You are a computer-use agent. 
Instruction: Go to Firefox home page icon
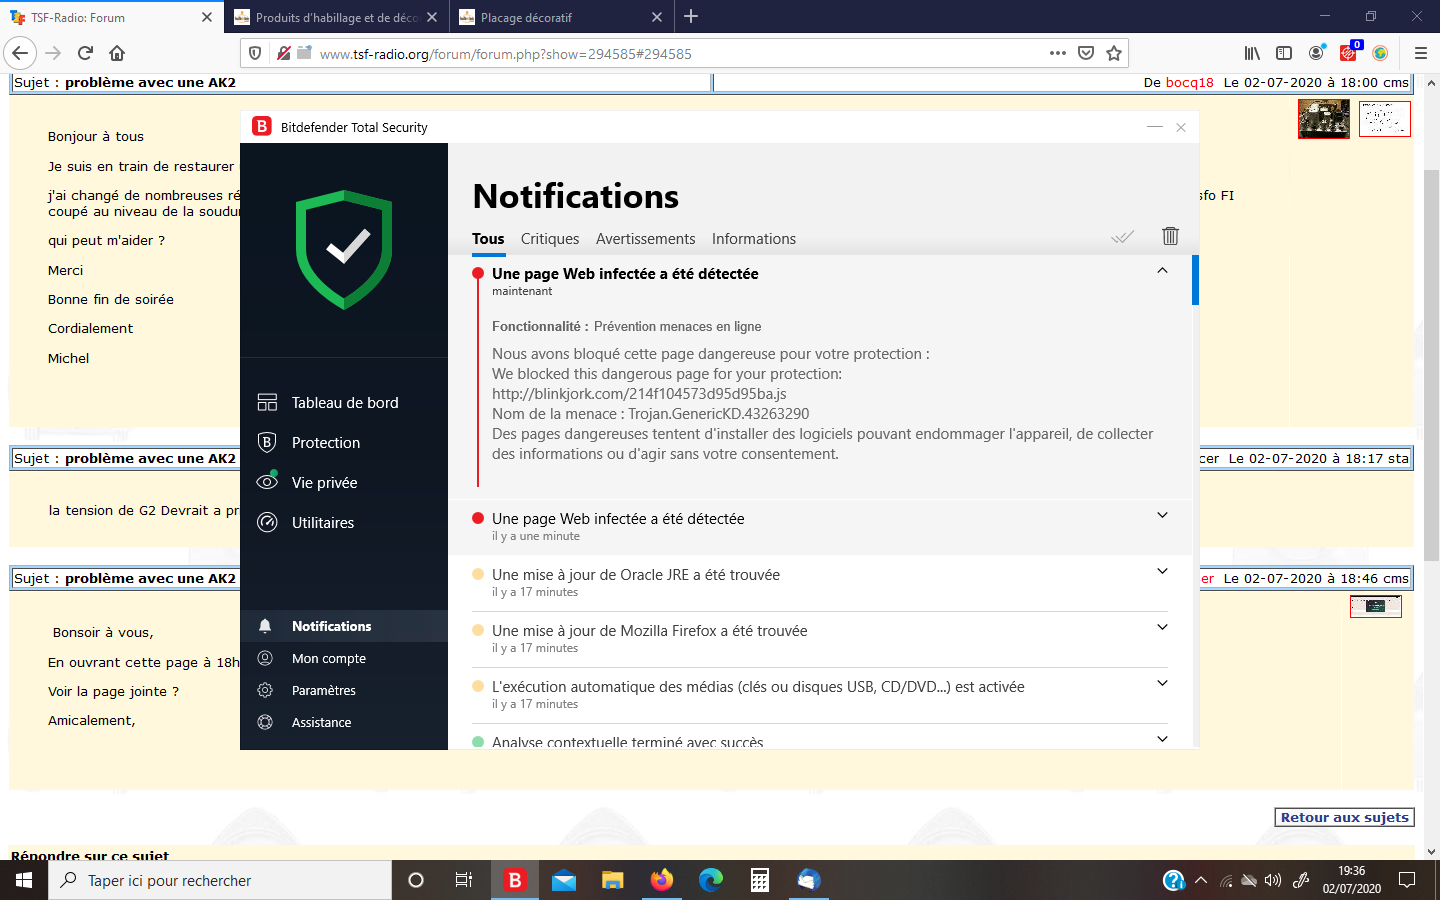(x=117, y=53)
